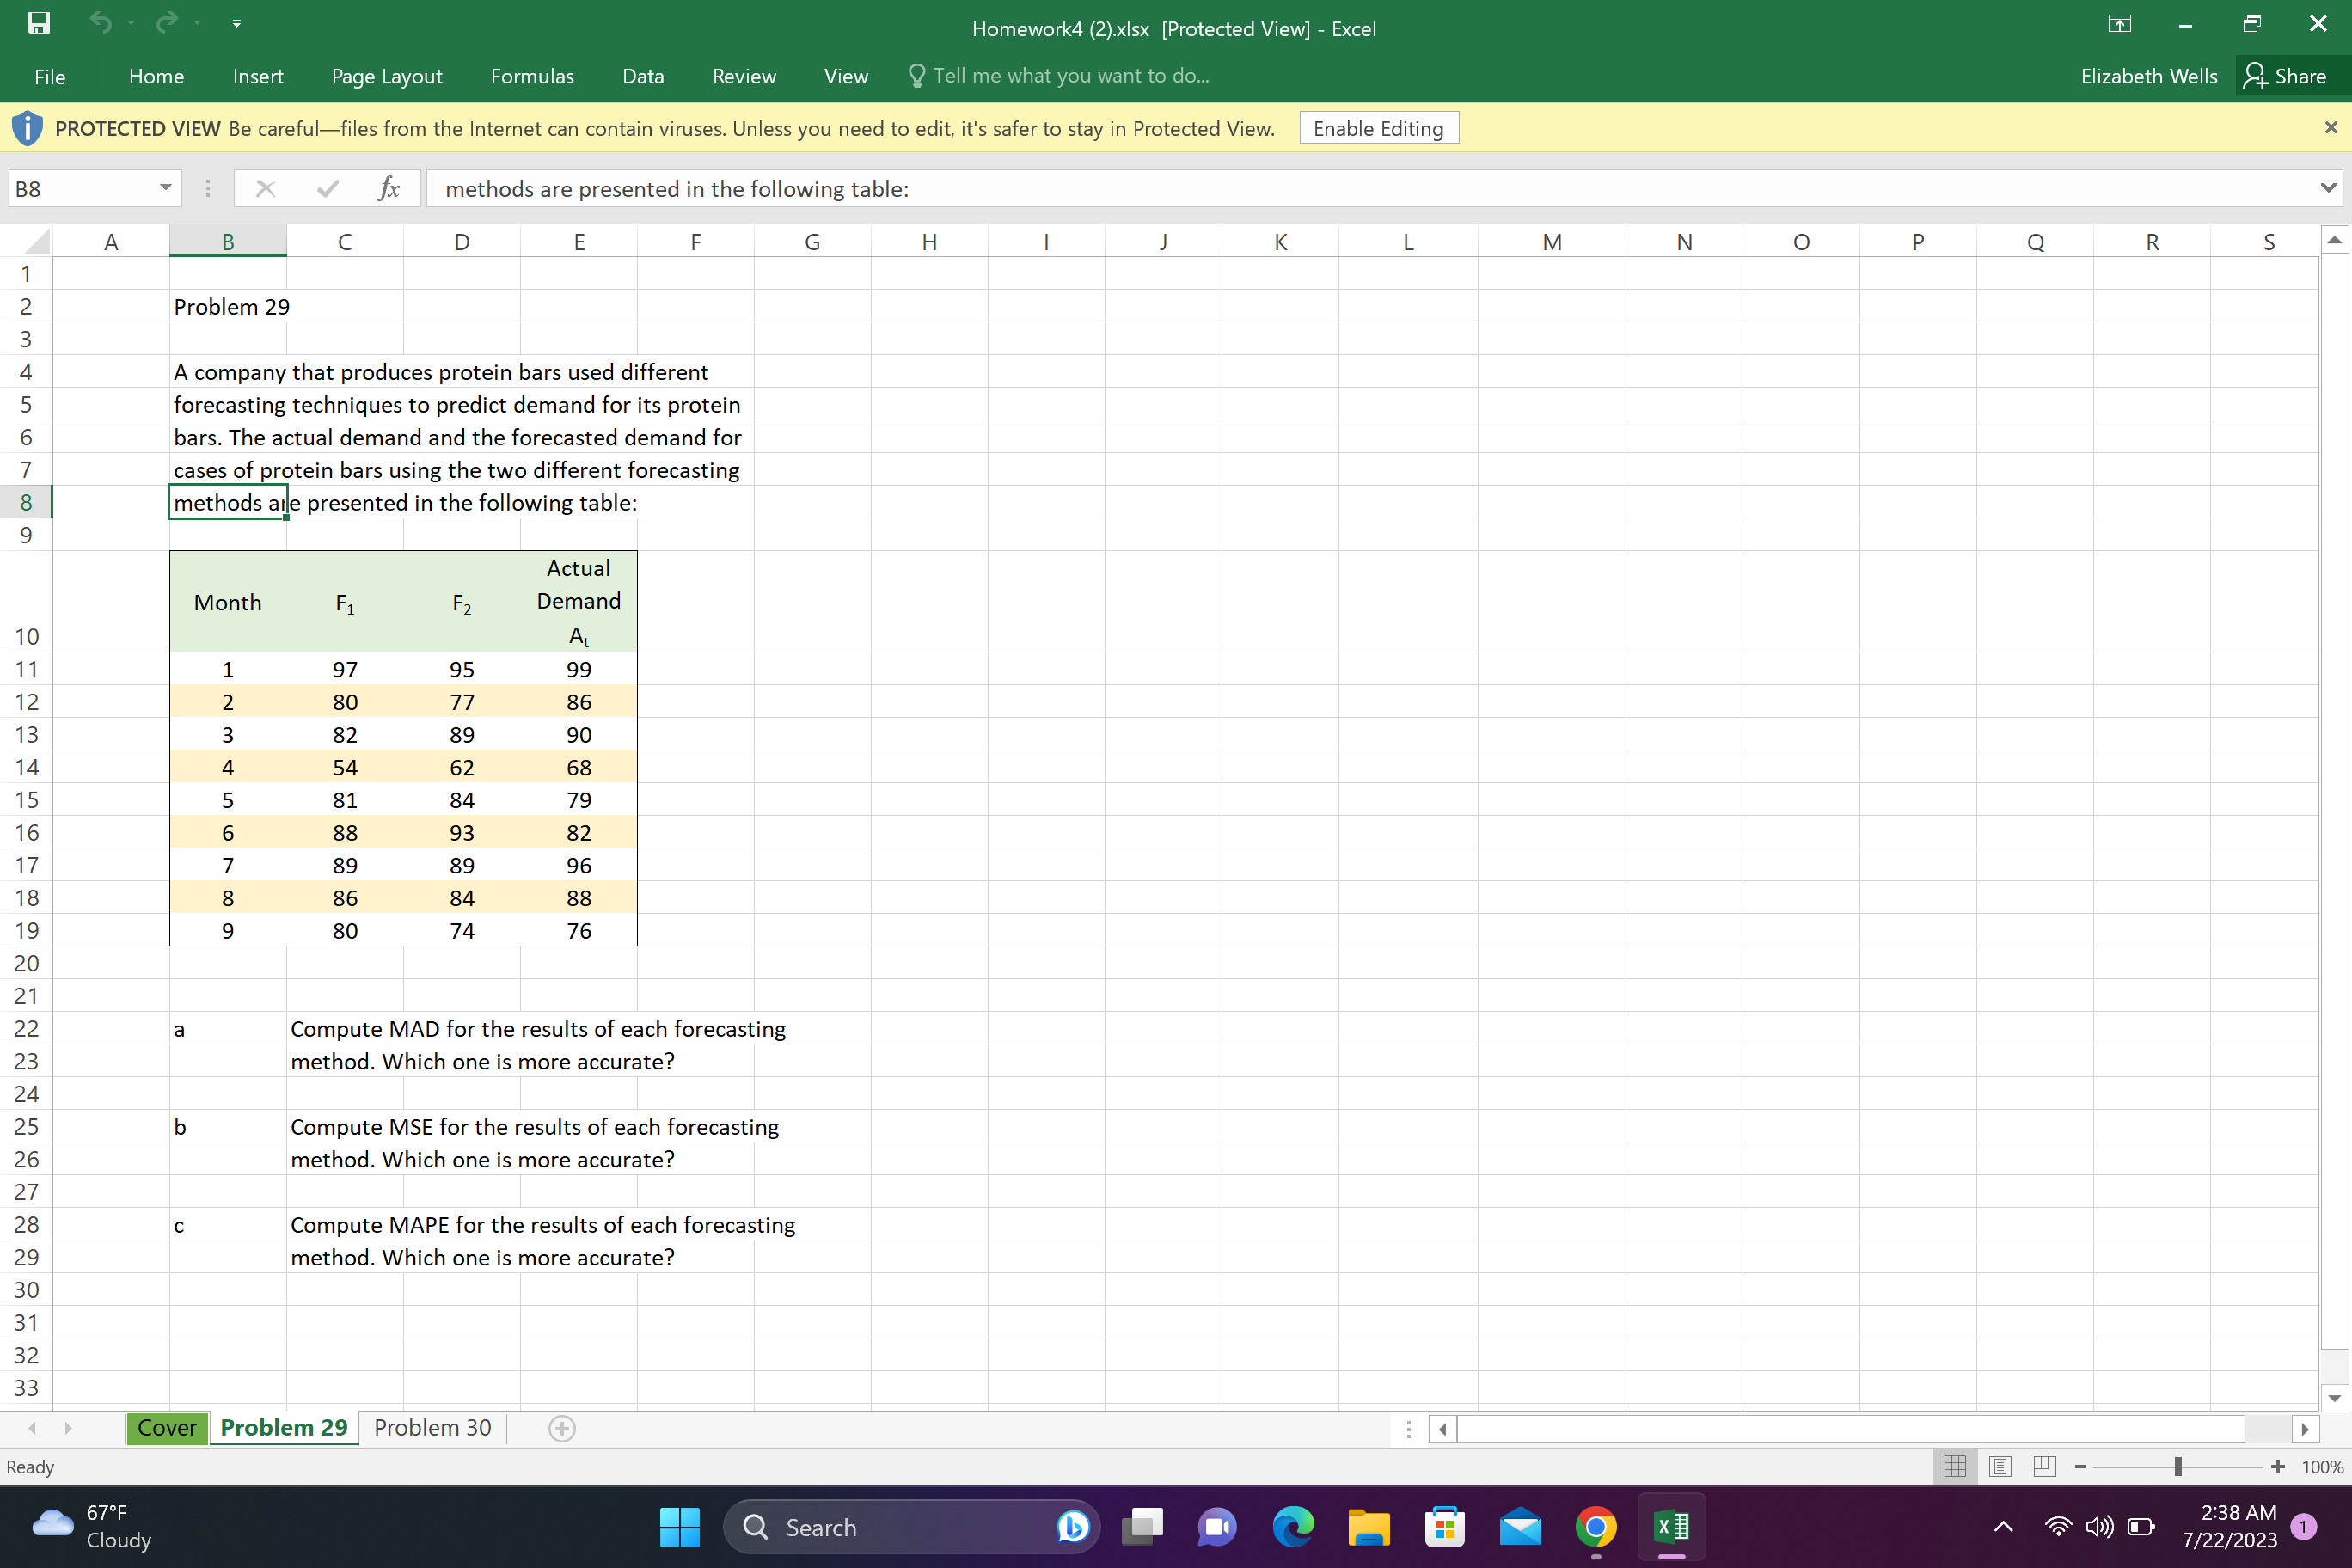
Task: Open the Quick Access Toolbar customize dropdown
Action: tap(236, 22)
